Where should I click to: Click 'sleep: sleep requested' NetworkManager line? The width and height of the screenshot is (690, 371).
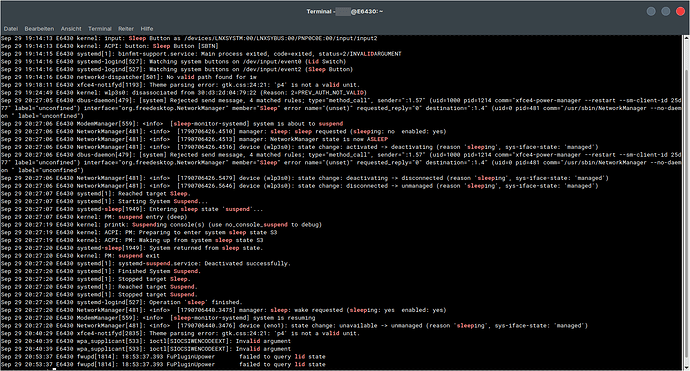coord(224,132)
